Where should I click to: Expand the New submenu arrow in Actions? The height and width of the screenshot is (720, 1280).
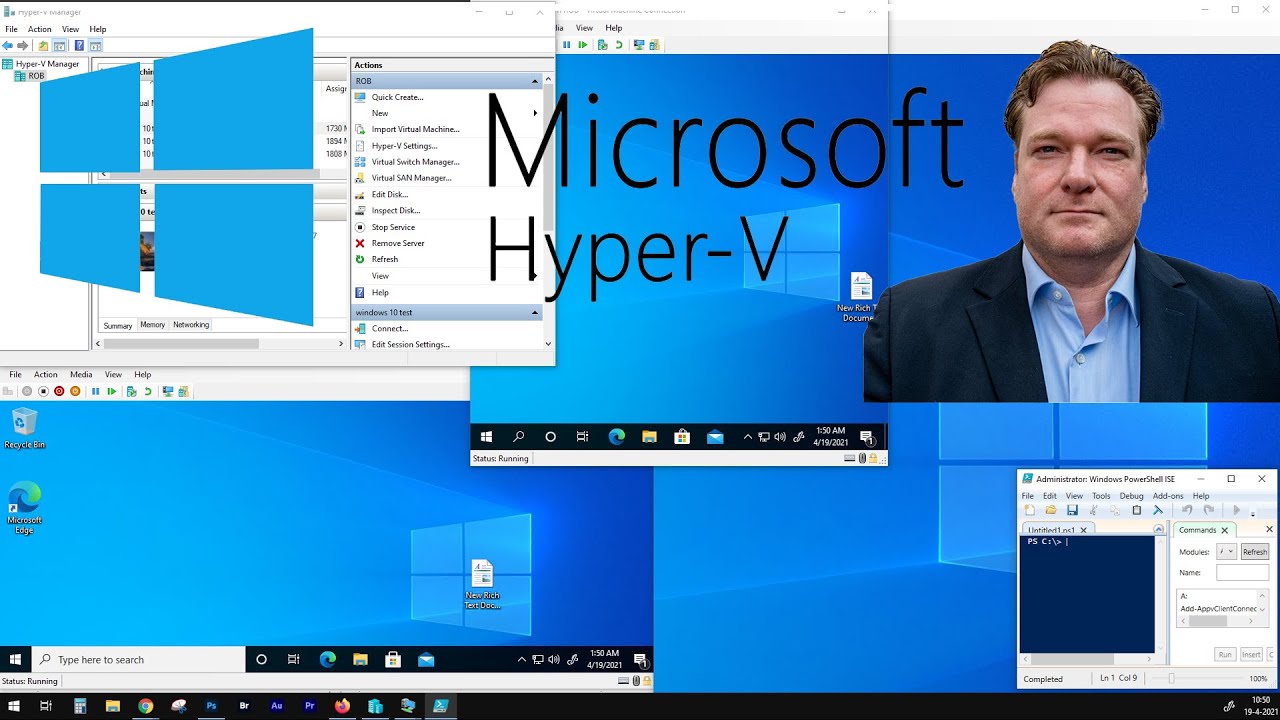tap(536, 113)
